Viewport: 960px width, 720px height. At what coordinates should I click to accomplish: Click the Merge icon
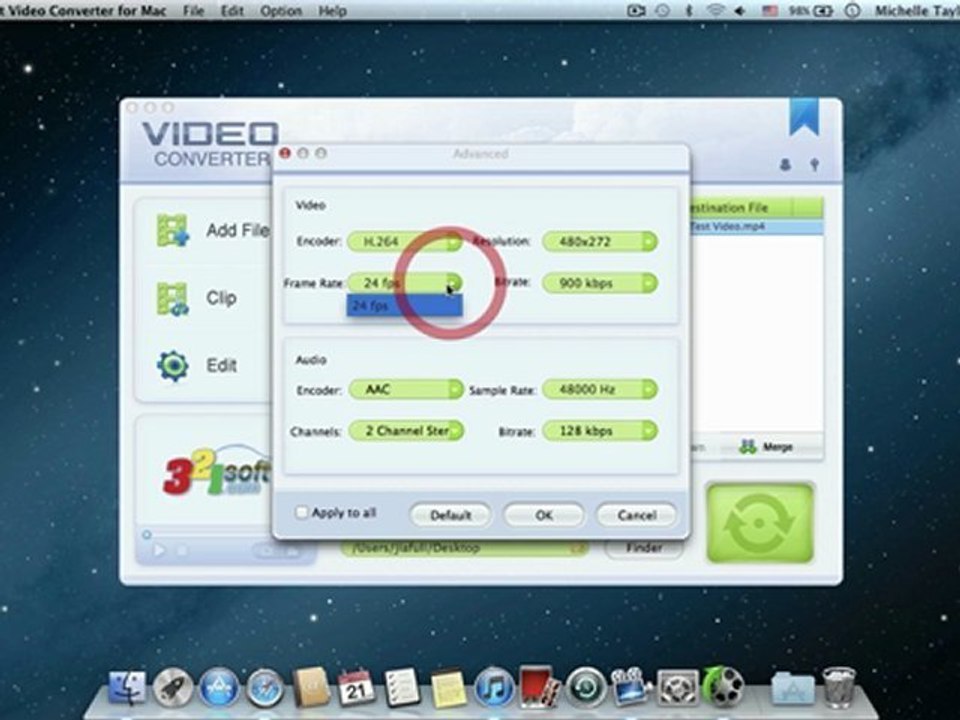click(x=748, y=446)
